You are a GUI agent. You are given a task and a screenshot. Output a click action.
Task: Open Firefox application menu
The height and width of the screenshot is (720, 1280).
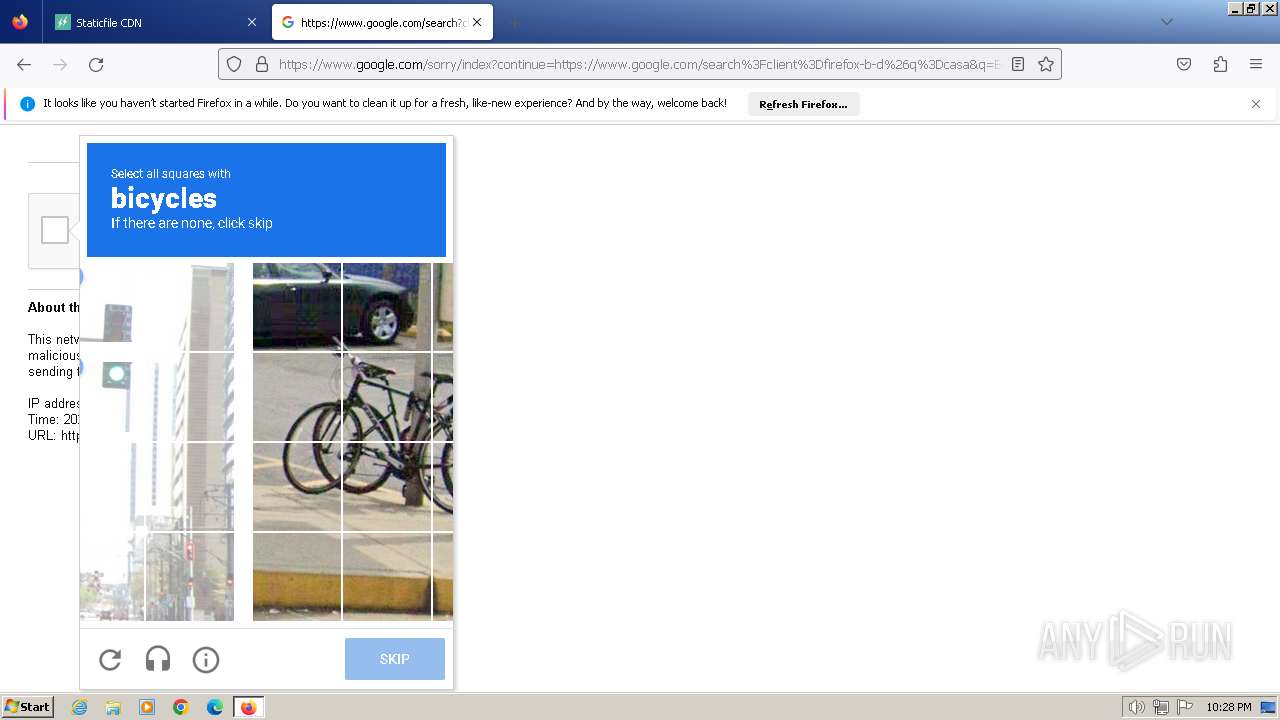pos(1256,64)
